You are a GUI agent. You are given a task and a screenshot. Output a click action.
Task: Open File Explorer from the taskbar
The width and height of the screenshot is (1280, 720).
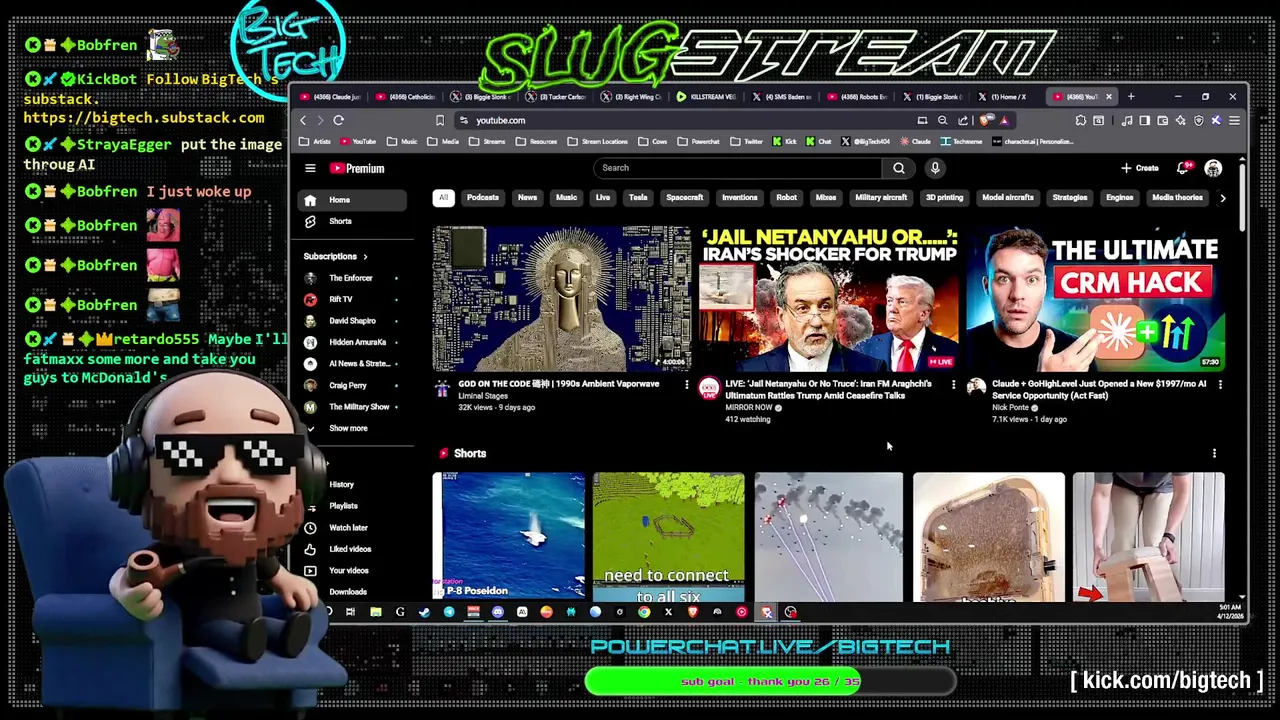(375, 612)
